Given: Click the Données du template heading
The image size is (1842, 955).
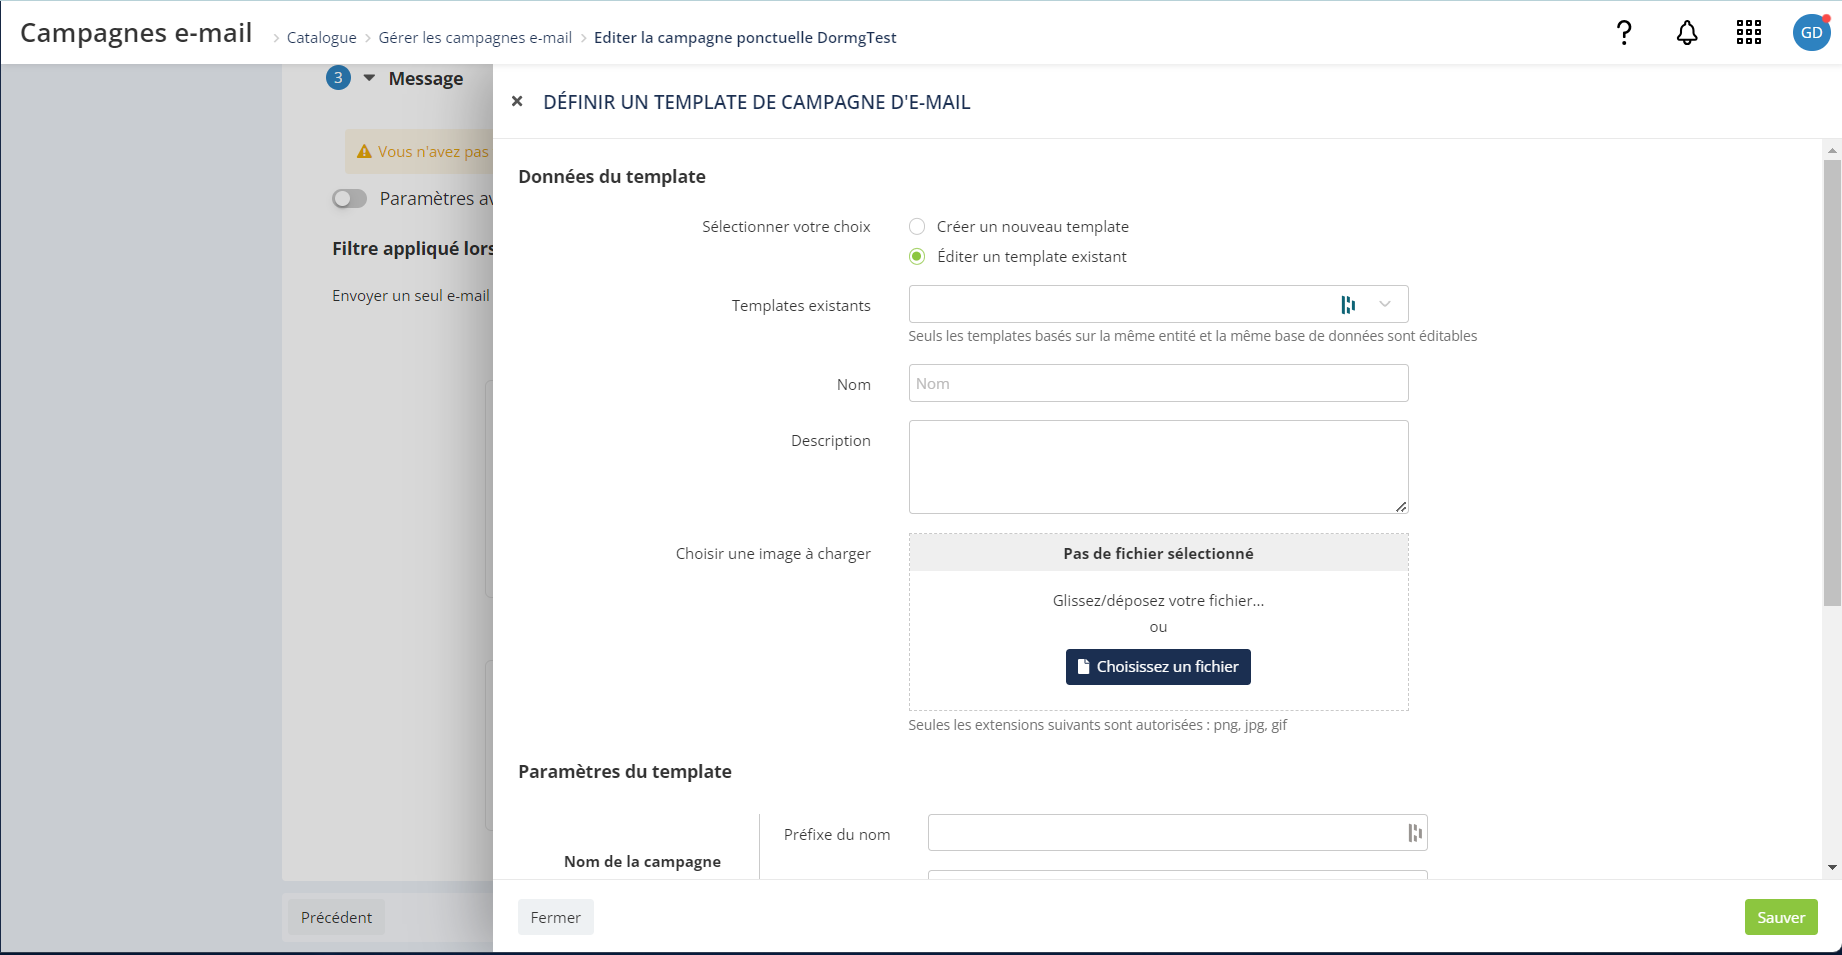Looking at the screenshot, I should 612,176.
